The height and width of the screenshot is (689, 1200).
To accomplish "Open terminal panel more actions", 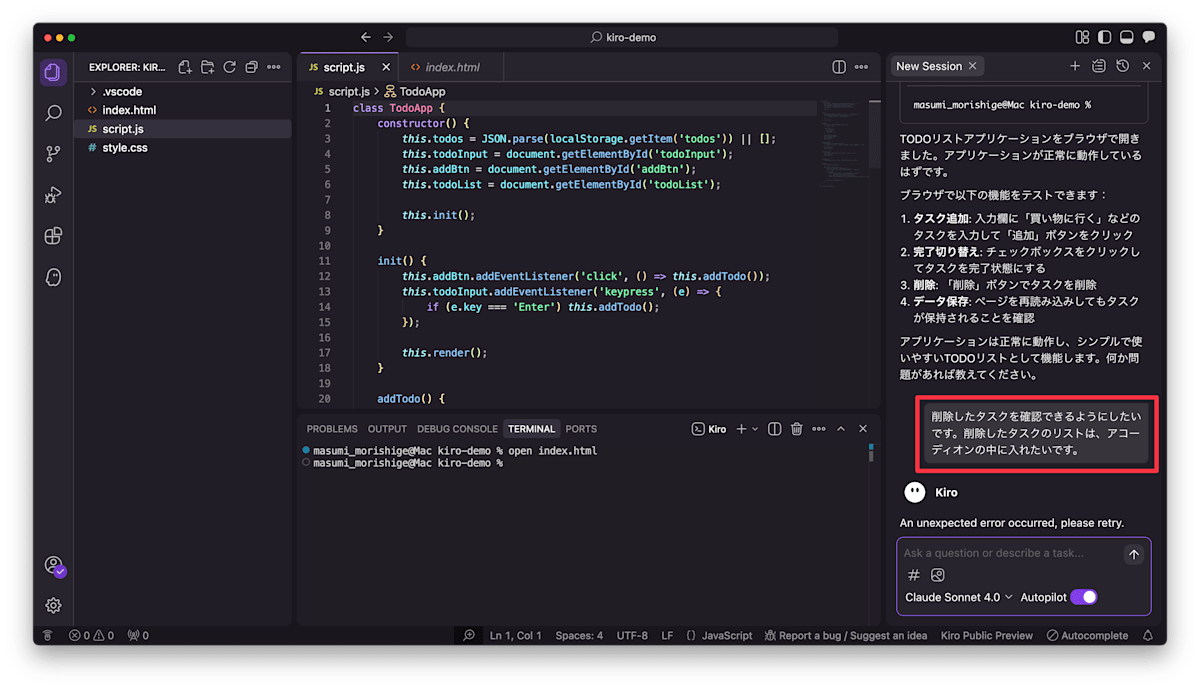I will [x=819, y=429].
